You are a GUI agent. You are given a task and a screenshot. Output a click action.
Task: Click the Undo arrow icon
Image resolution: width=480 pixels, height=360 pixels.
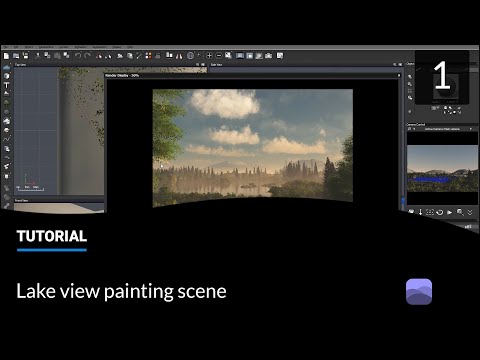click(78, 56)
